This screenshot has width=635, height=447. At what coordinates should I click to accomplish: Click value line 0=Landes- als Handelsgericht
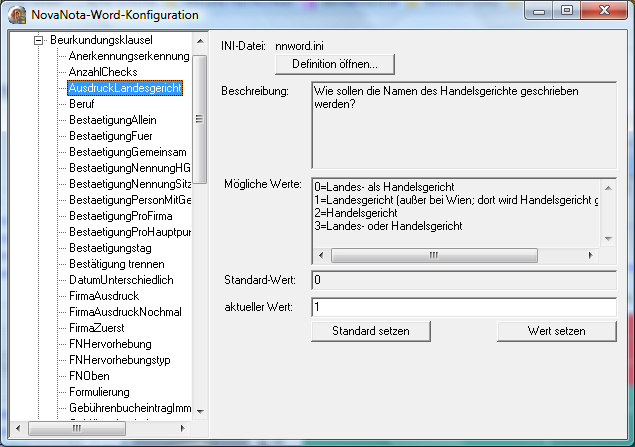(x=384, y=187)
